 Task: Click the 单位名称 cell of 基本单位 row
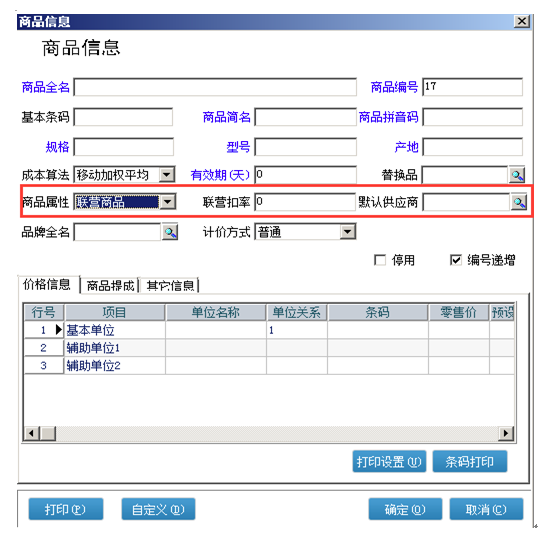(x=216, y=330)
